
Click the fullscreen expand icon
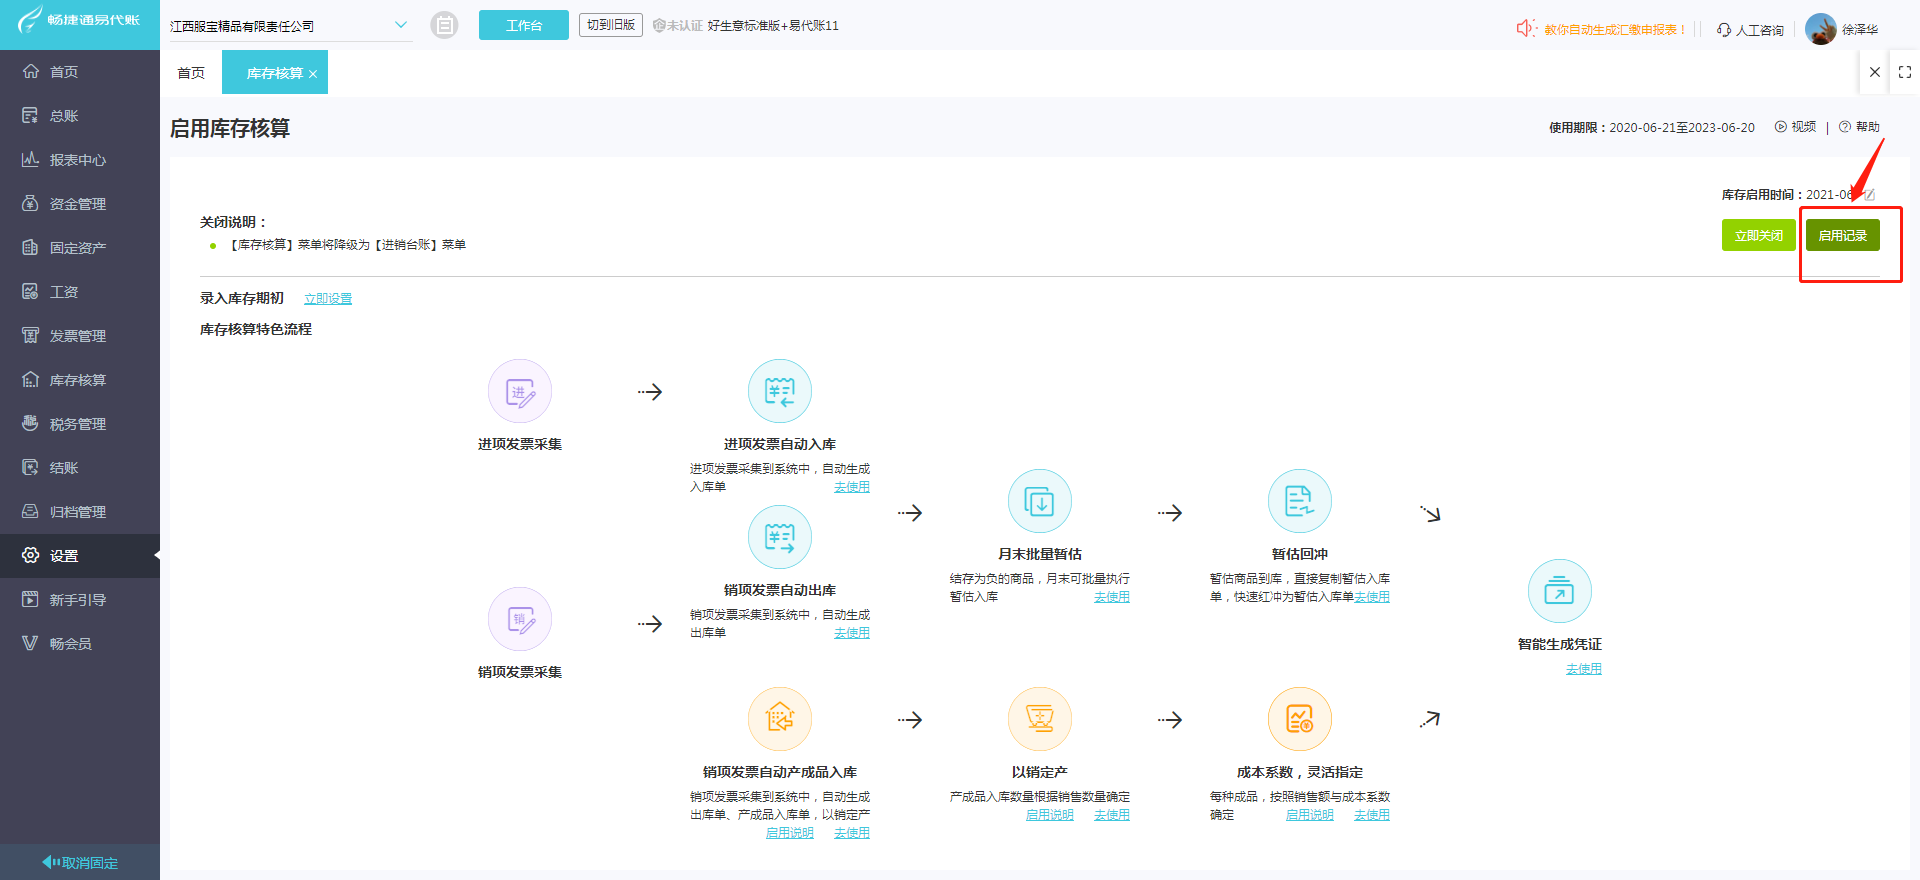tap(1904, 72)
